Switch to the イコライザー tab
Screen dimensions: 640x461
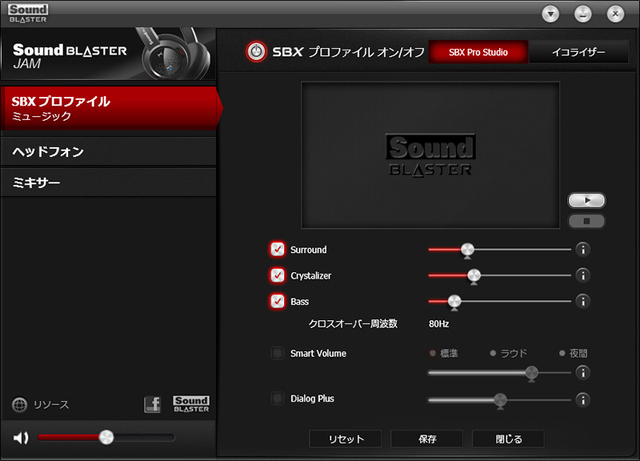coord(579,52)
